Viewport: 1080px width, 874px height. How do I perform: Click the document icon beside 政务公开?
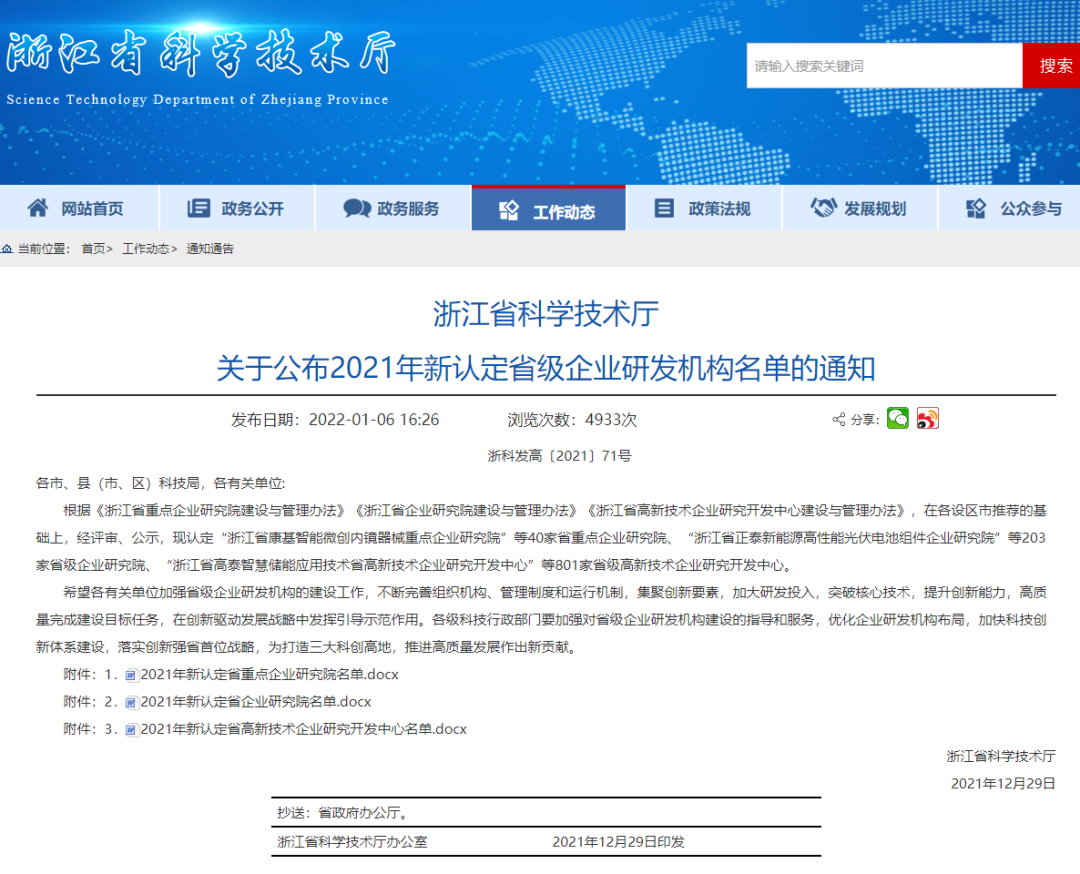(x=198, y=208)
